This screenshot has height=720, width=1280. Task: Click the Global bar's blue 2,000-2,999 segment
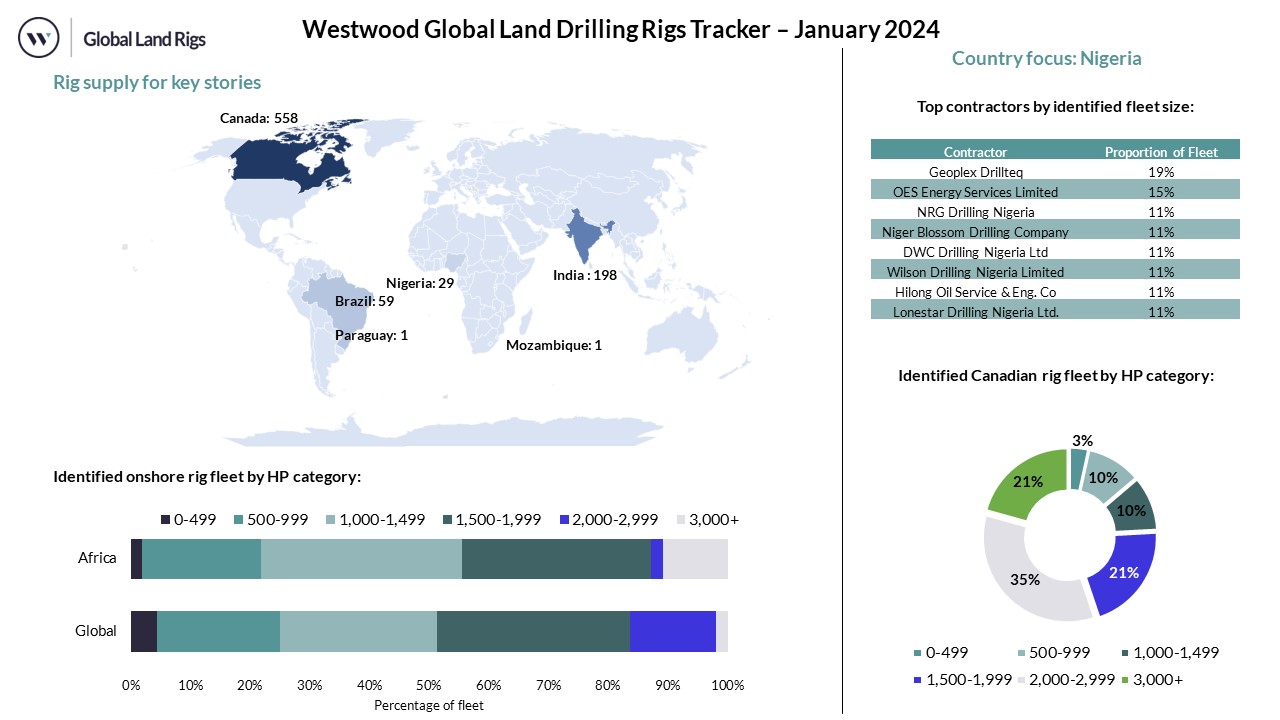coord(672,631)
